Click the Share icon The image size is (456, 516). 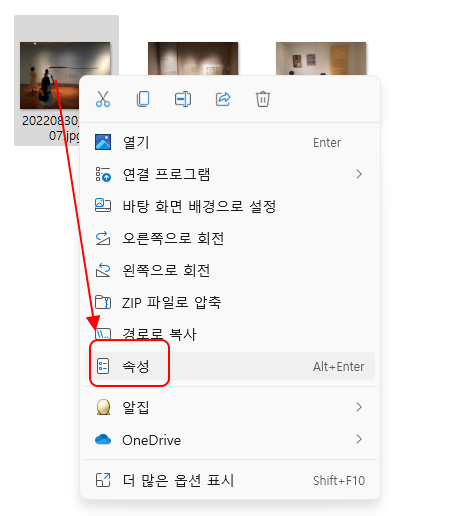223,99
